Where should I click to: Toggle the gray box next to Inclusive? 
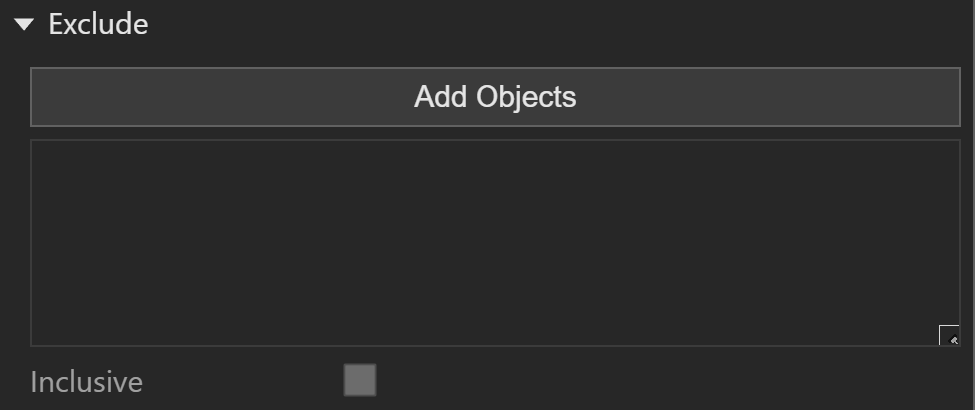click(360, 380)
